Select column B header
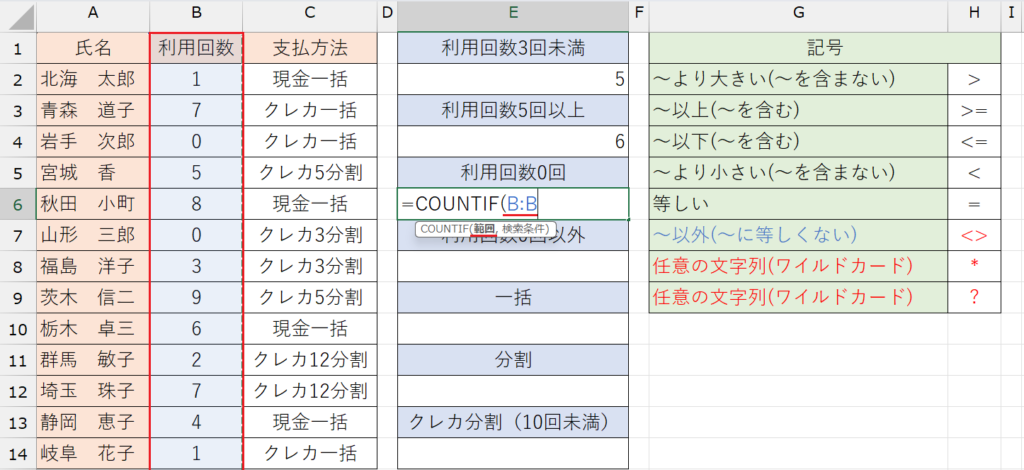Screen dimensions: 1024x470 [196, 15]
